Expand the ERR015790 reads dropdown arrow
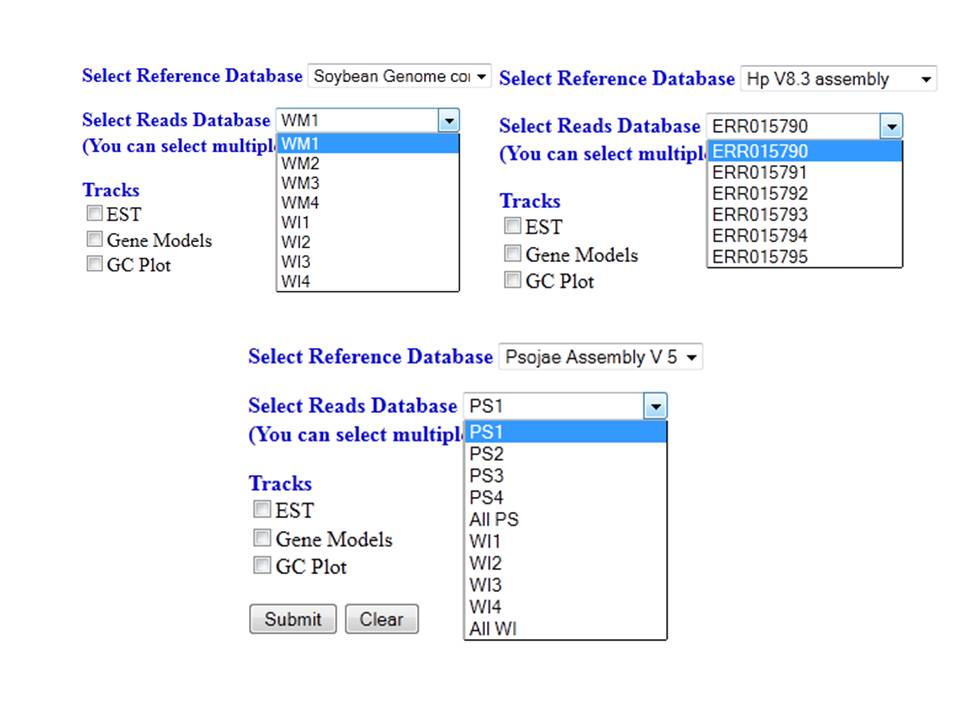The image size is (960, 720). (x=891, y=125)
